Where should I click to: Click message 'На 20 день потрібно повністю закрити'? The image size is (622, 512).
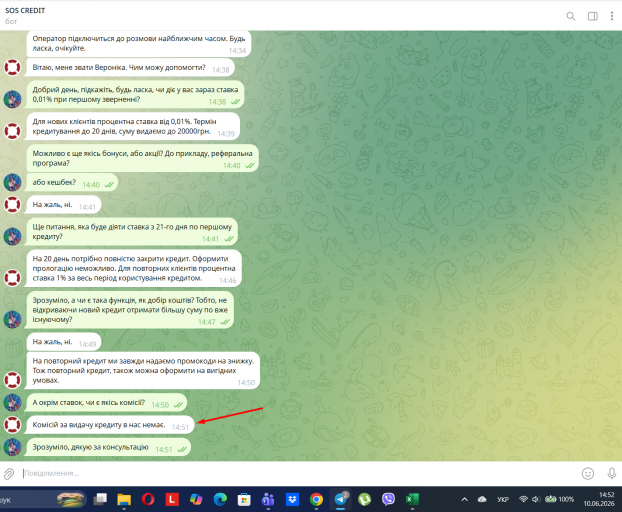134,269
